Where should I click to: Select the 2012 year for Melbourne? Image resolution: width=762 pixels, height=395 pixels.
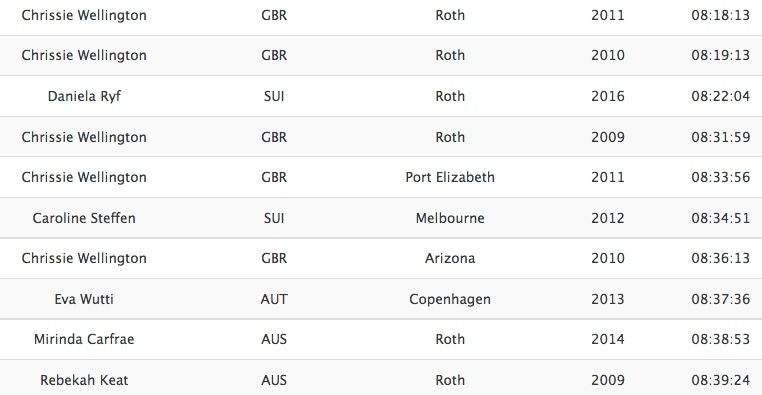608,218
